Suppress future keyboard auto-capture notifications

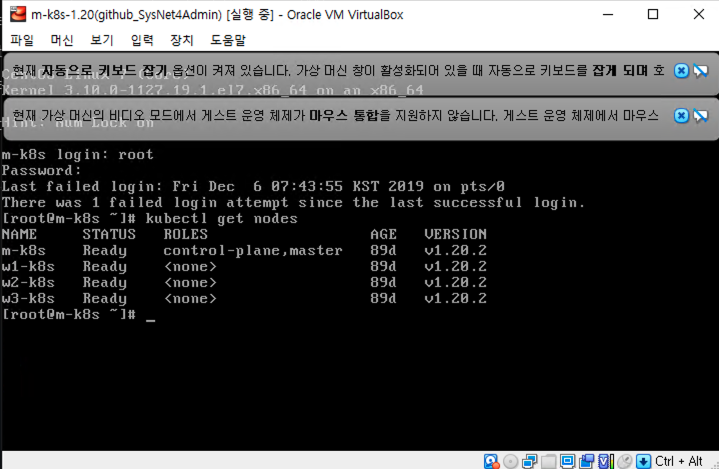(701, 71)
